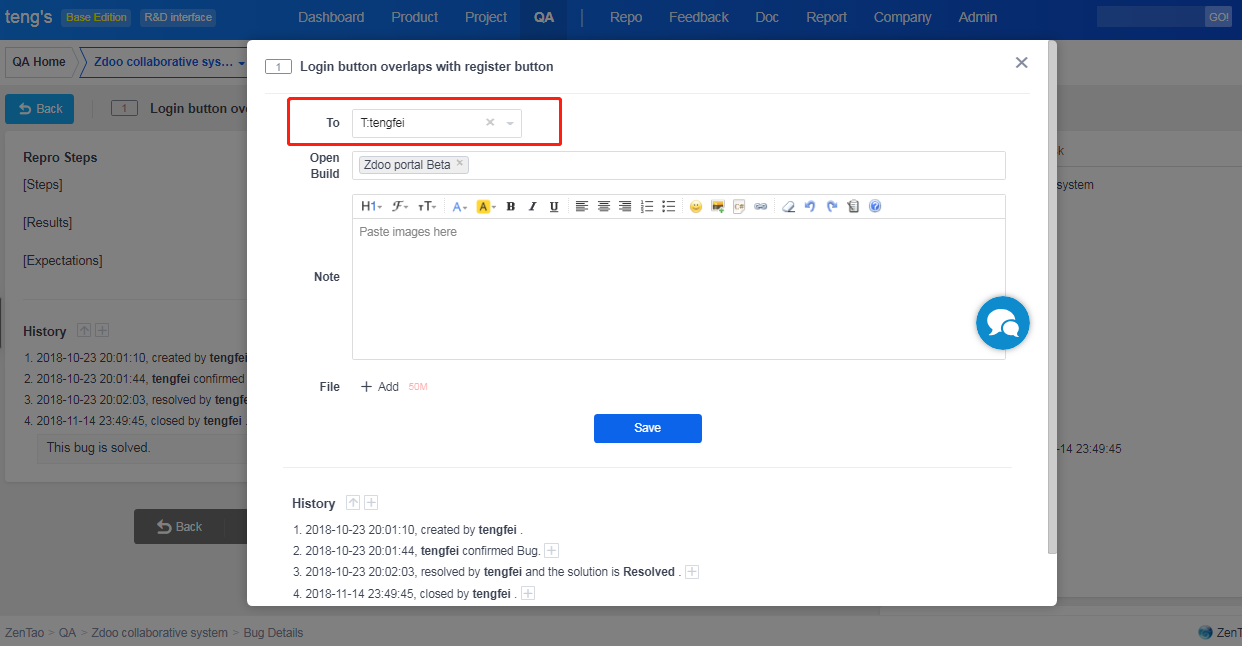
Task: Insert a hyperlink using the link icon
Action: point(761,207)
